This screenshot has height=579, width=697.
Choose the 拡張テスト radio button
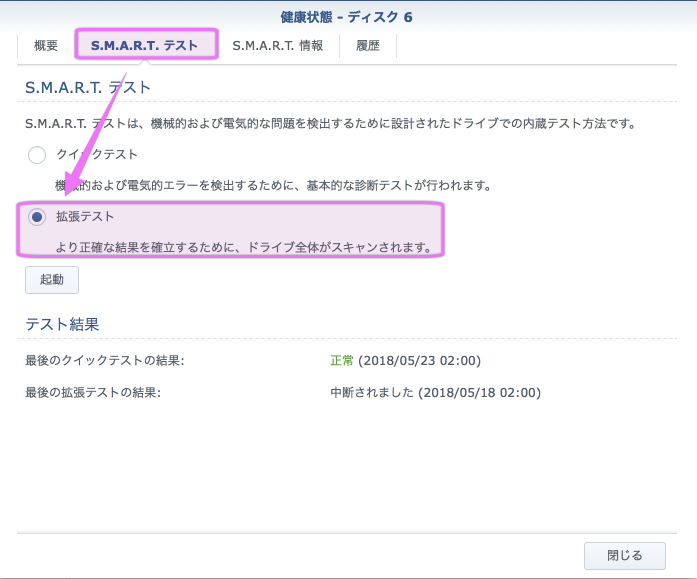tap(37, 217)
